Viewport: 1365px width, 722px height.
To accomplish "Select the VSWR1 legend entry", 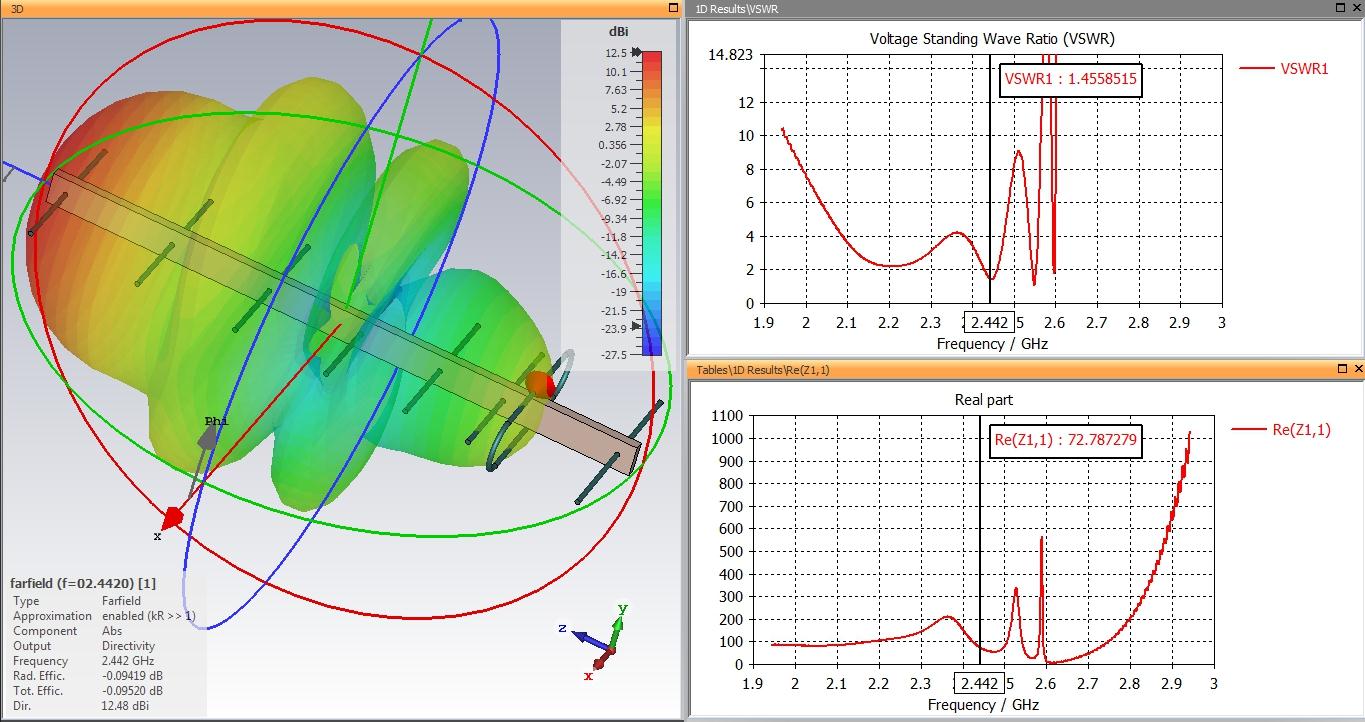I will 1284,69.
